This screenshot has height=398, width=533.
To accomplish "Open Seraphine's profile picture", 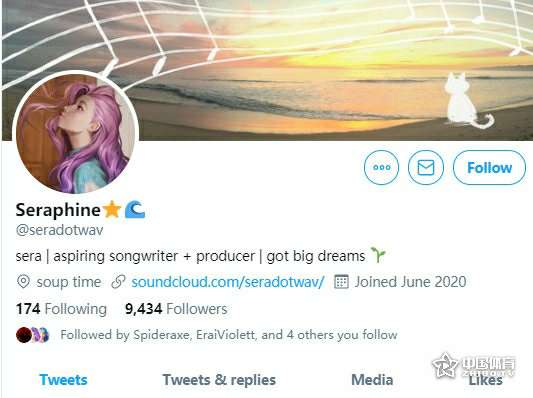I will coord(75,134).
